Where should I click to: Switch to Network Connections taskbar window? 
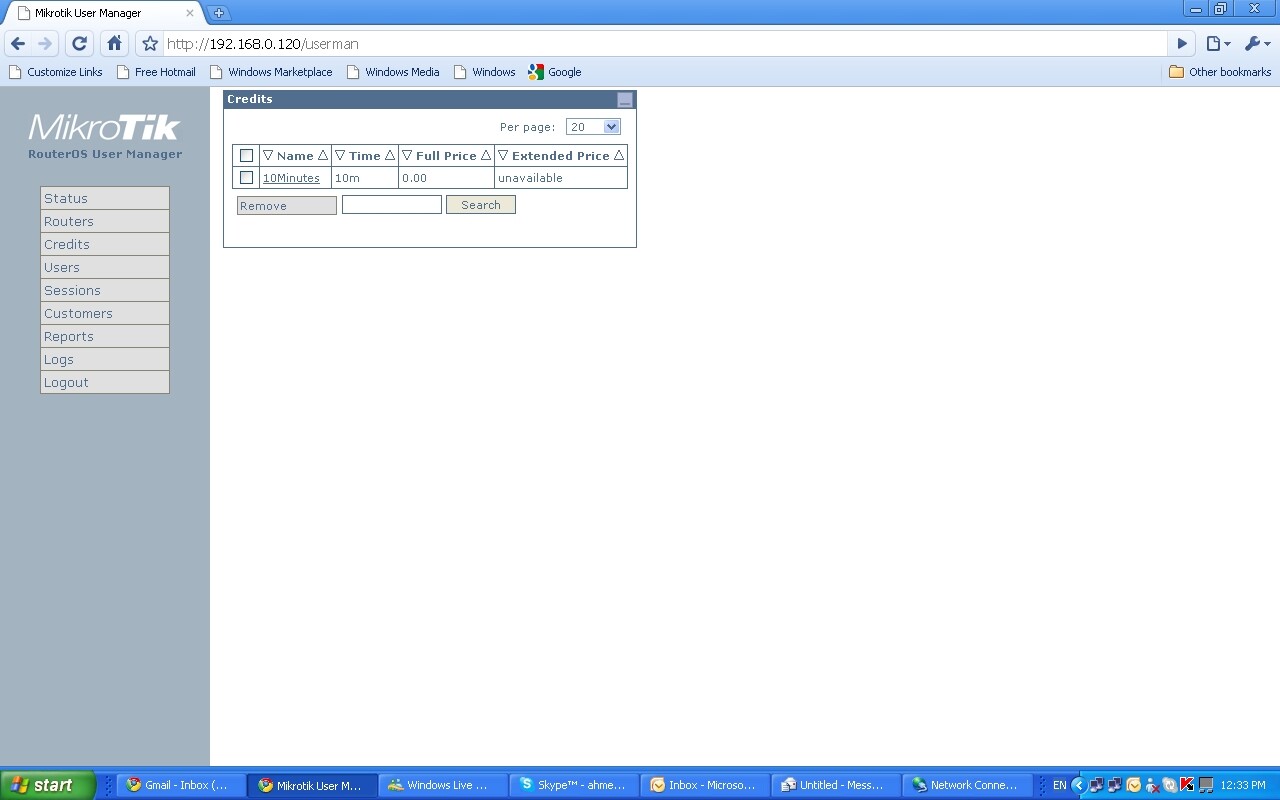click(967, 785)
